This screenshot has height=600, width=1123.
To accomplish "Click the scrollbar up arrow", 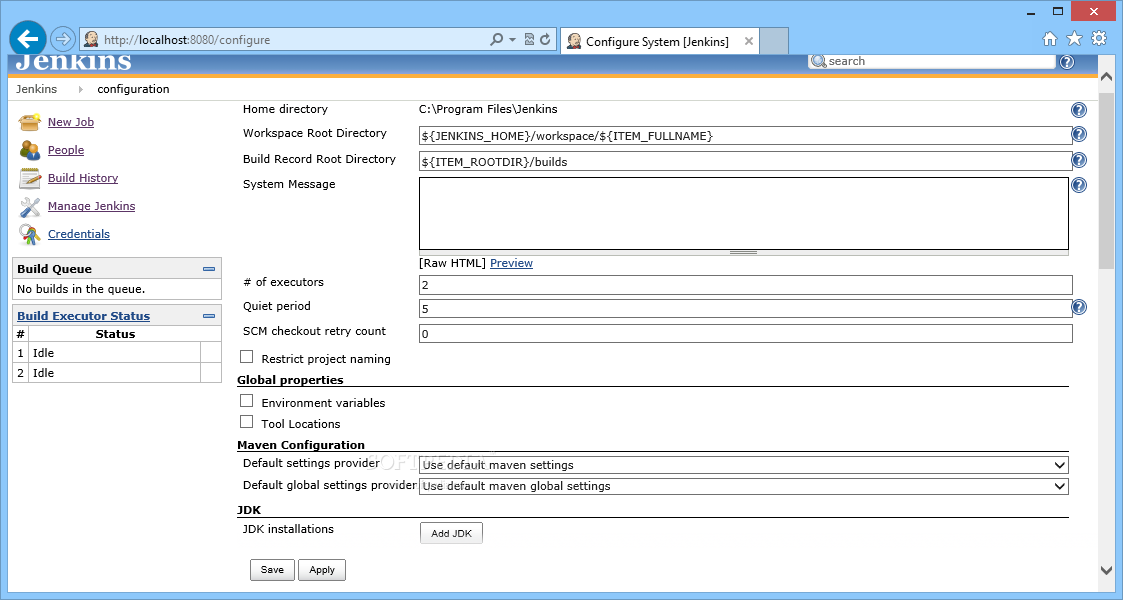I will point(1107,77).
